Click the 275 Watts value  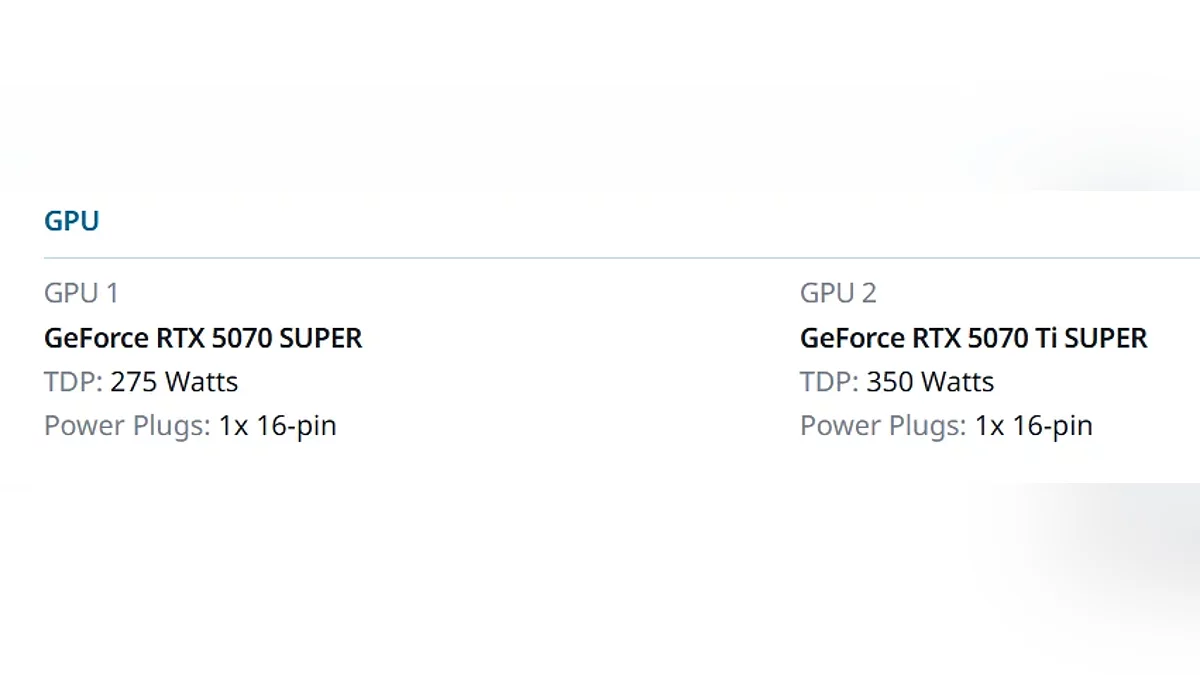point(174,382)
